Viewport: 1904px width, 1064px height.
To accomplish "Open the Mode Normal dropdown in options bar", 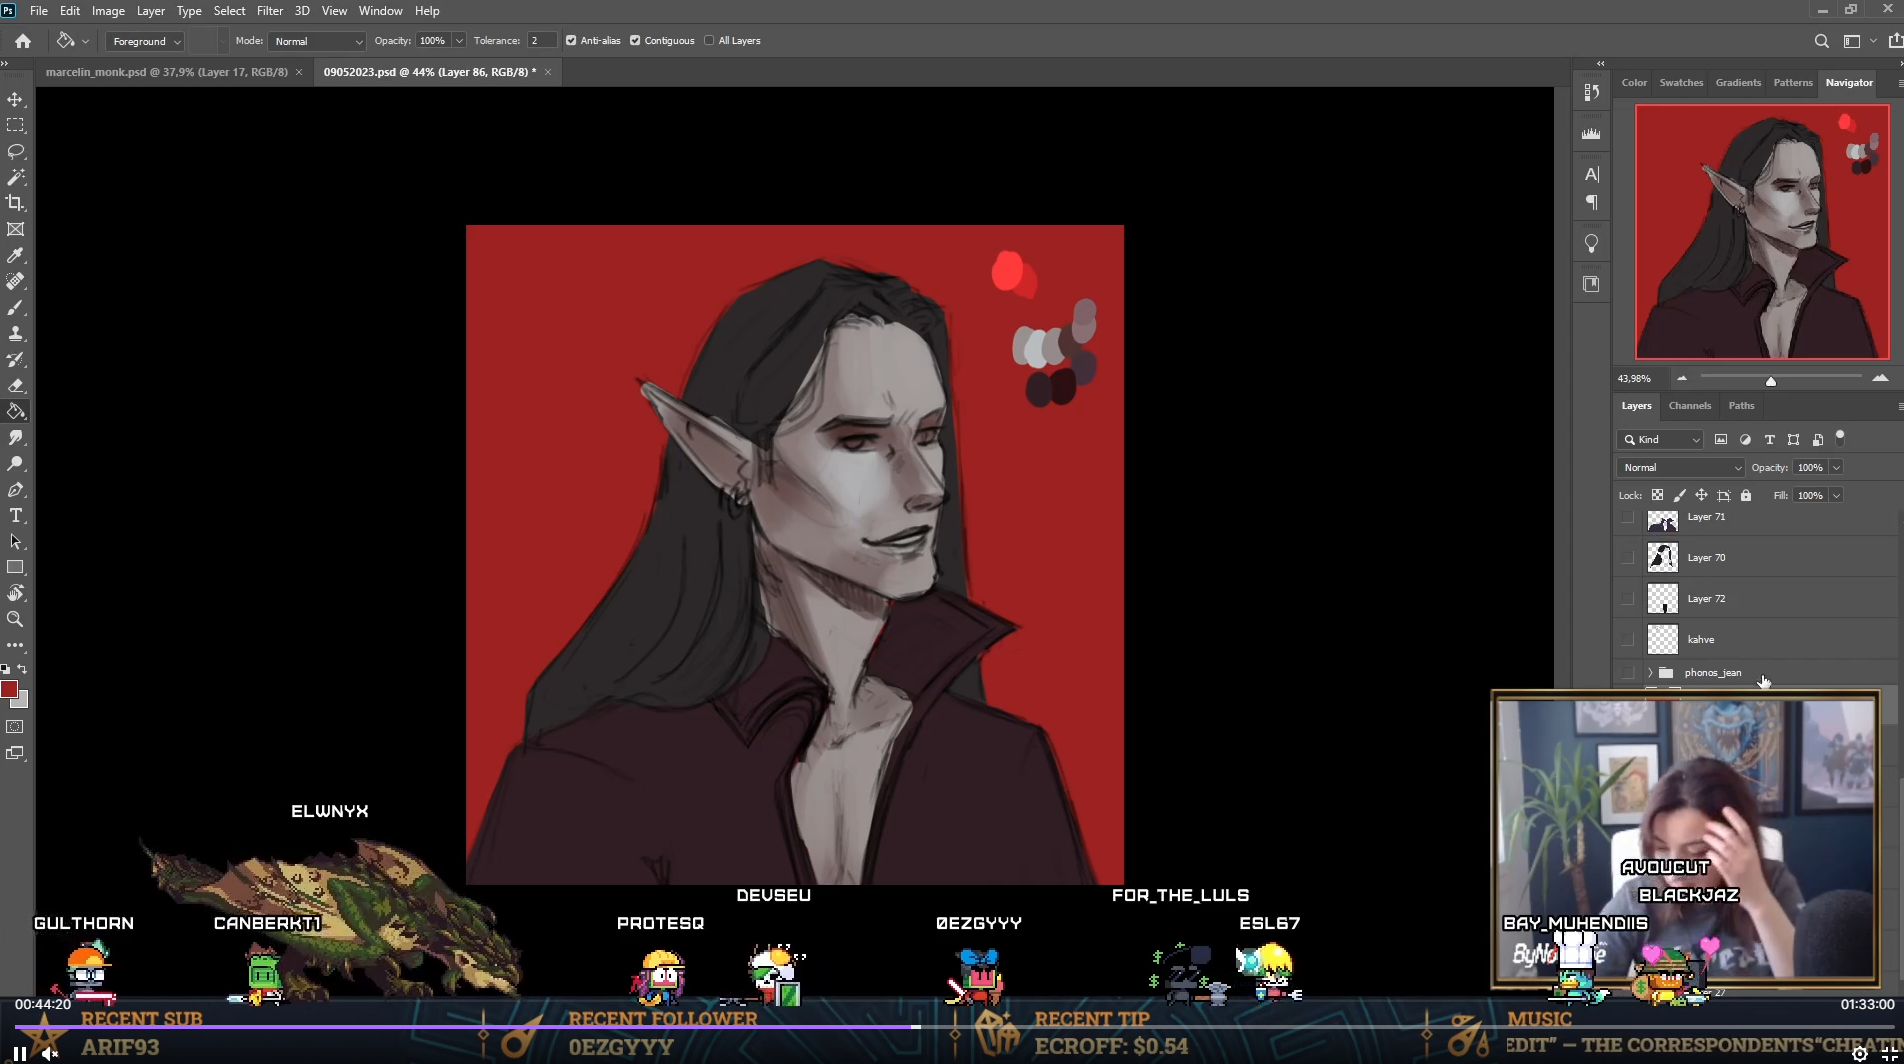I will 317,41.
